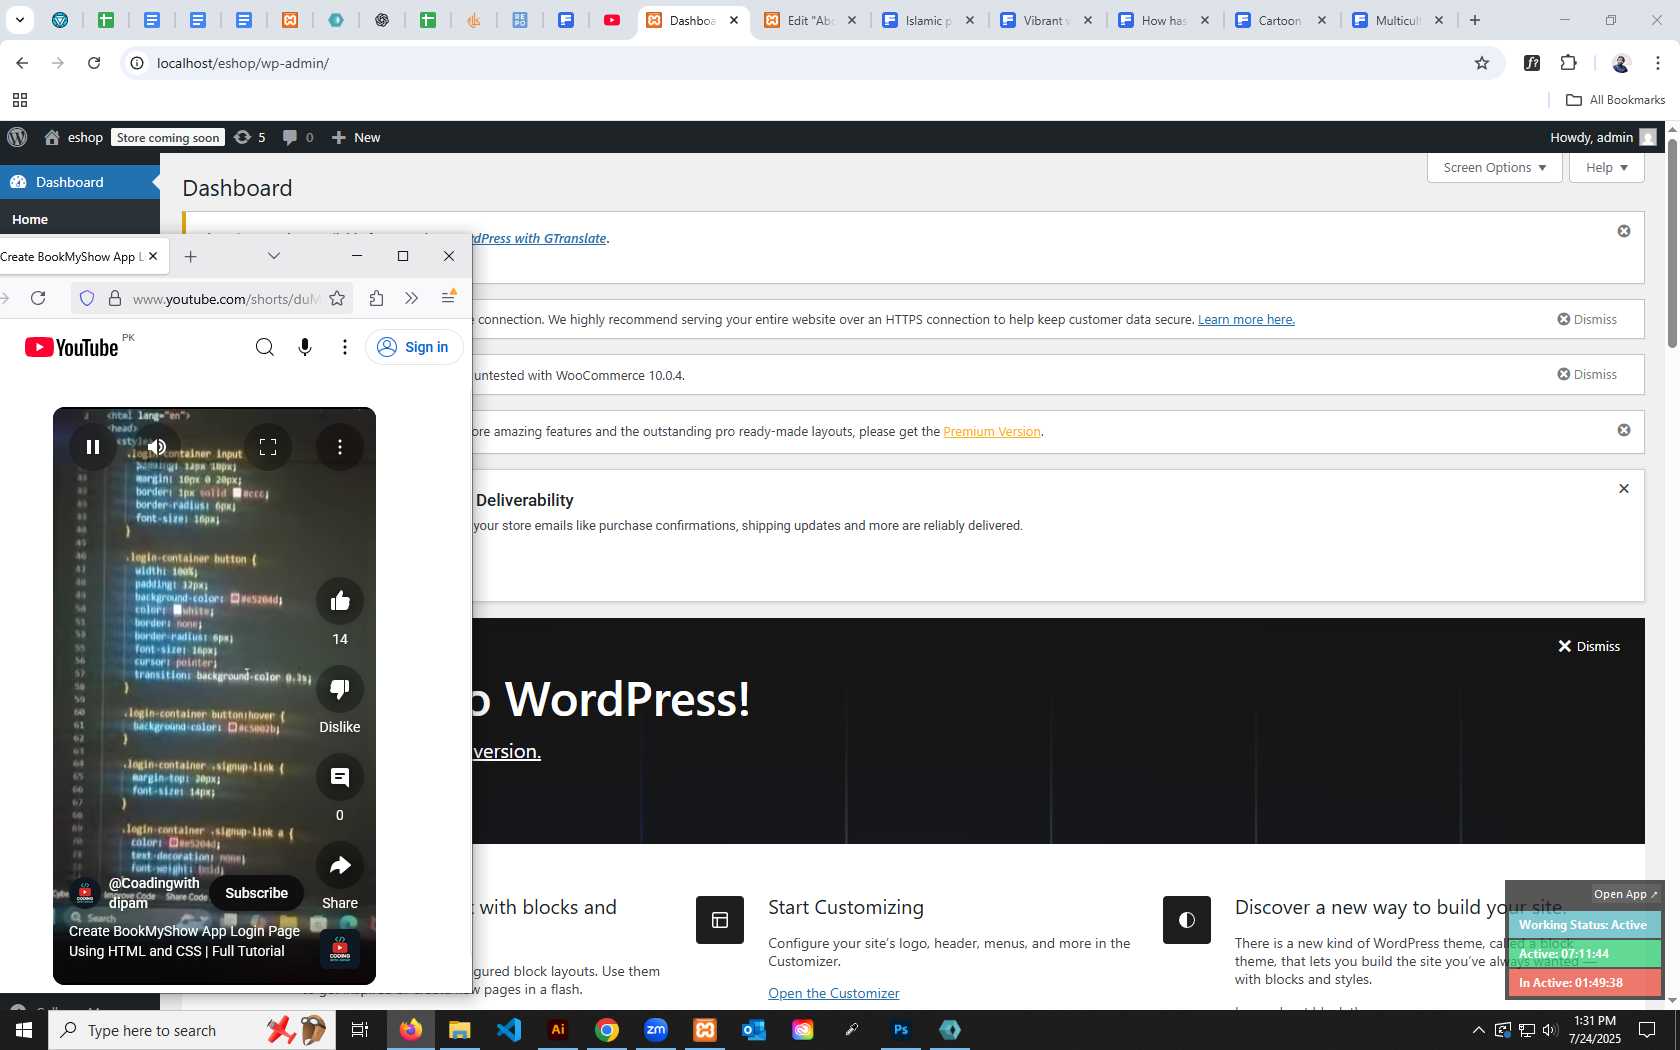Open YouTube search icon
Viewport: 1680px width, 1050px height.
point(264,347)
